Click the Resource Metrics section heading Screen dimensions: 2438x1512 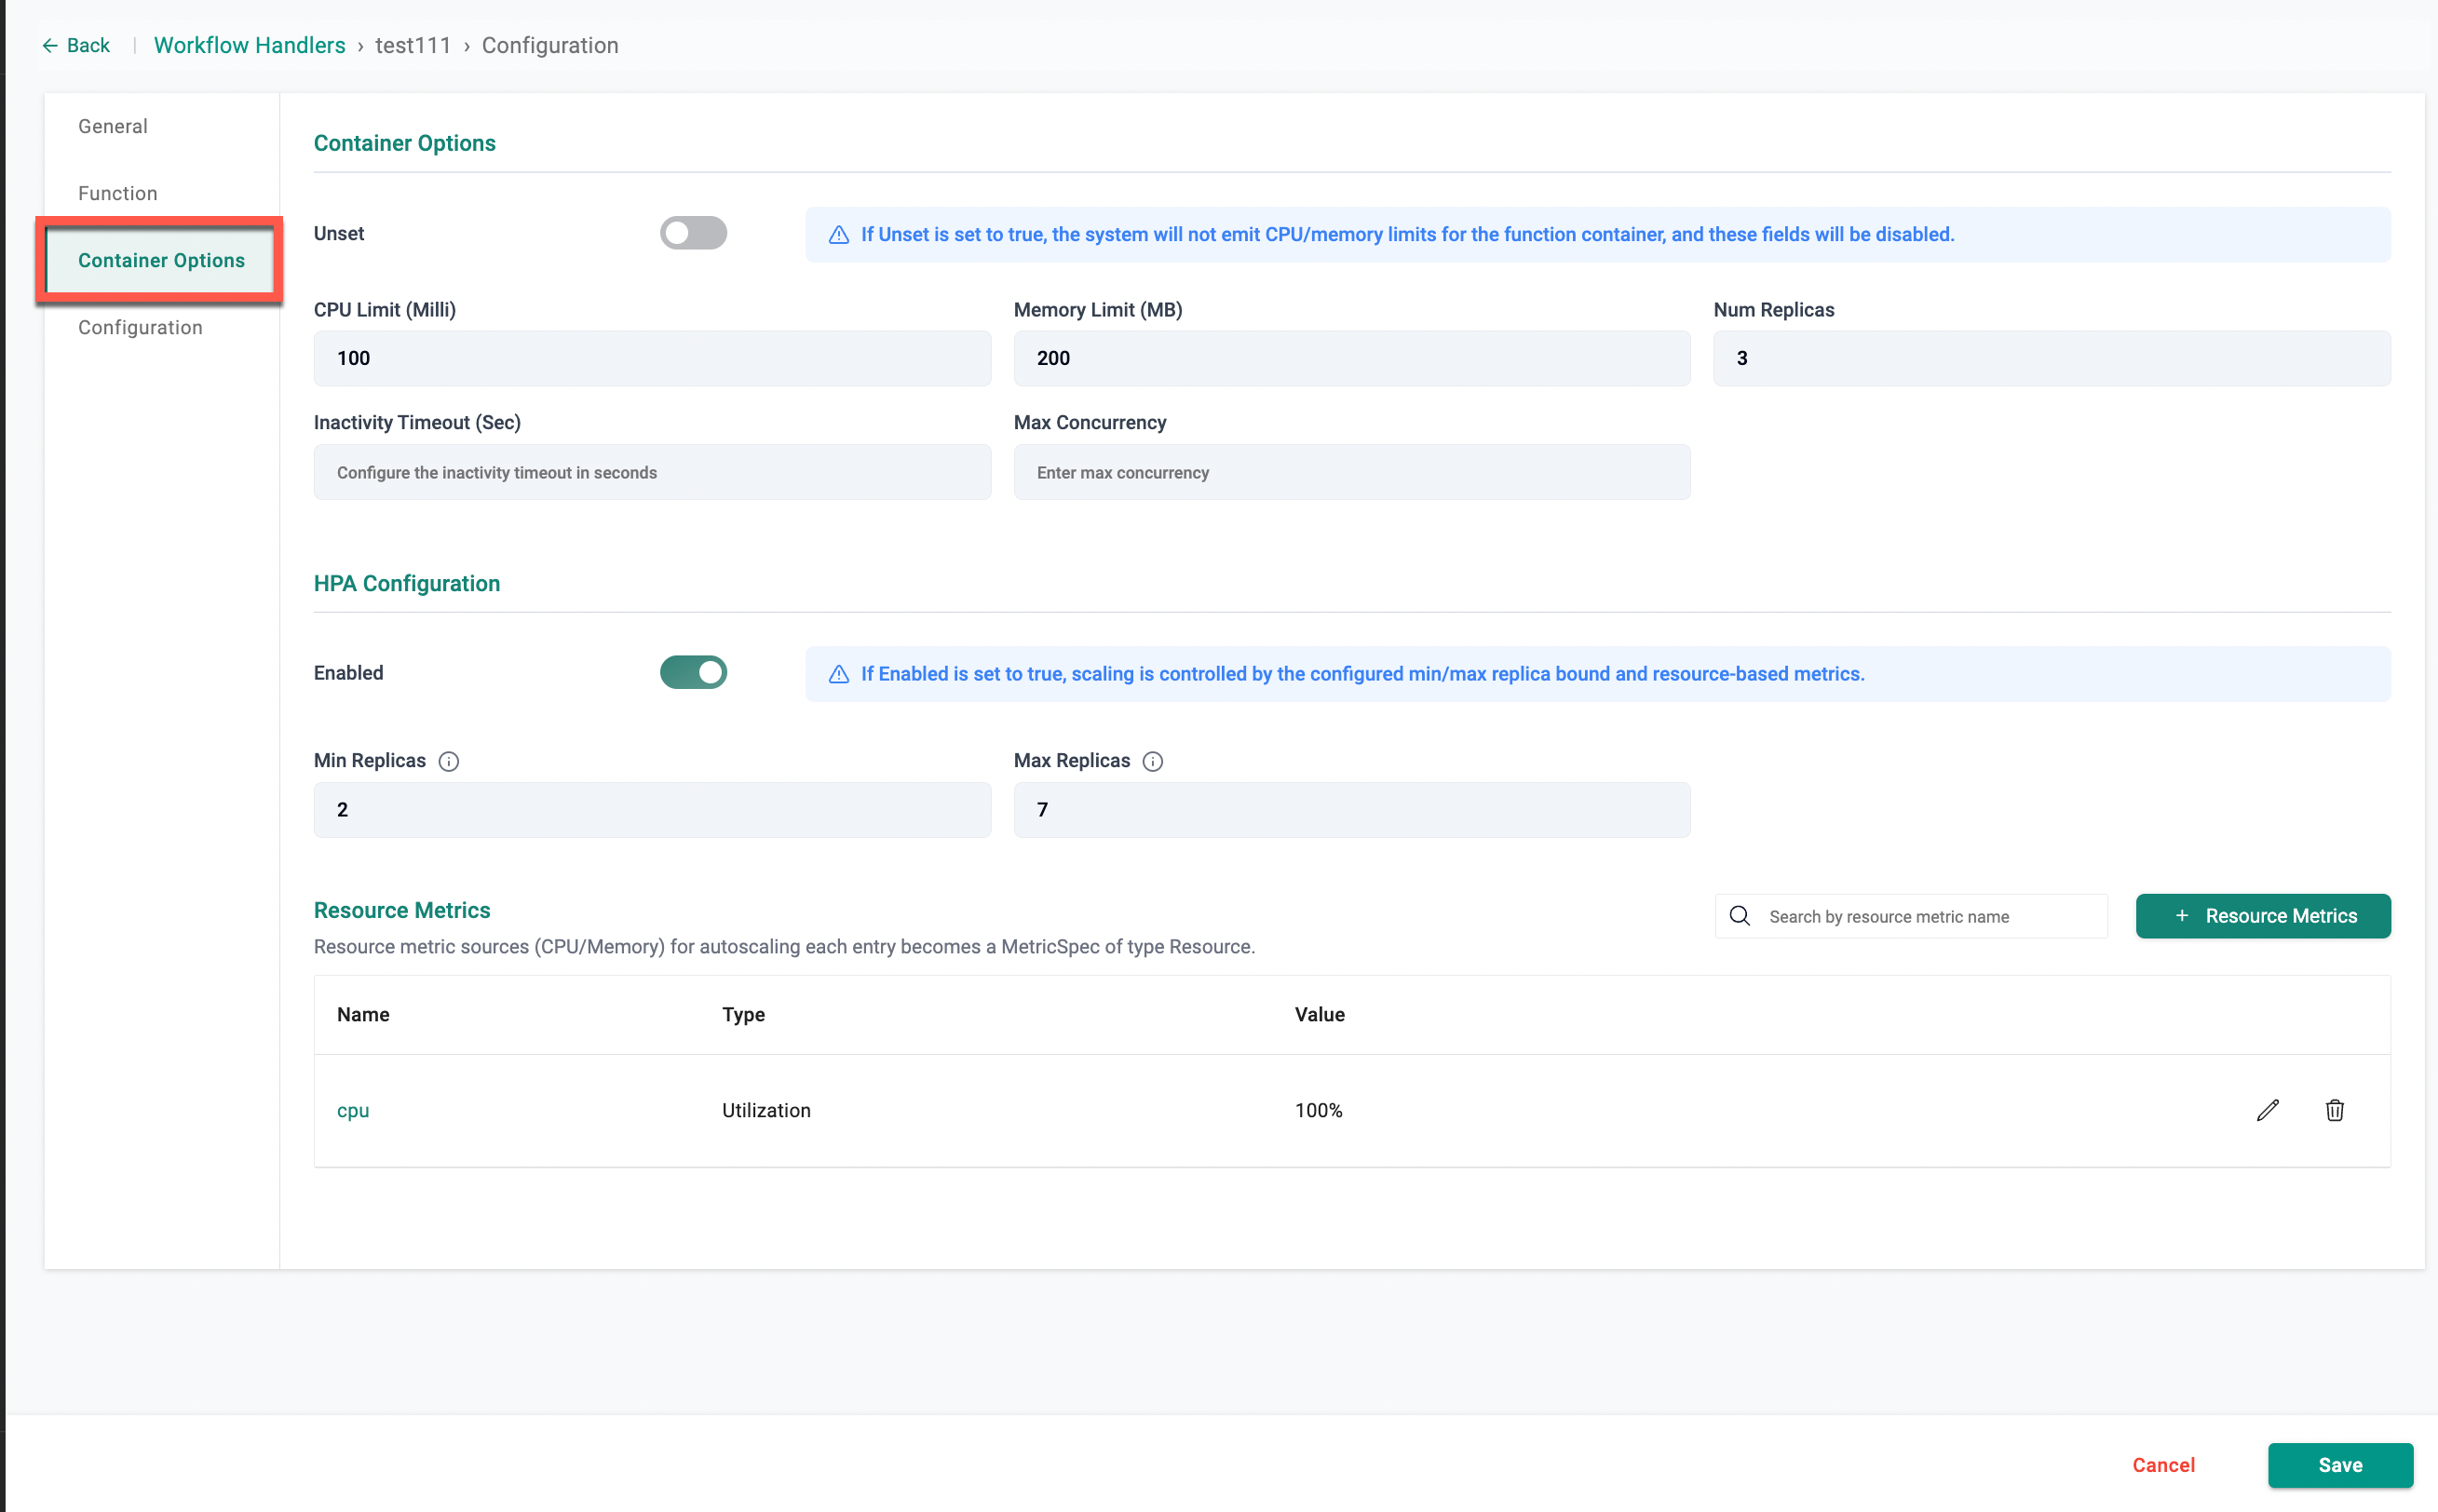click(x=402, y=910)
